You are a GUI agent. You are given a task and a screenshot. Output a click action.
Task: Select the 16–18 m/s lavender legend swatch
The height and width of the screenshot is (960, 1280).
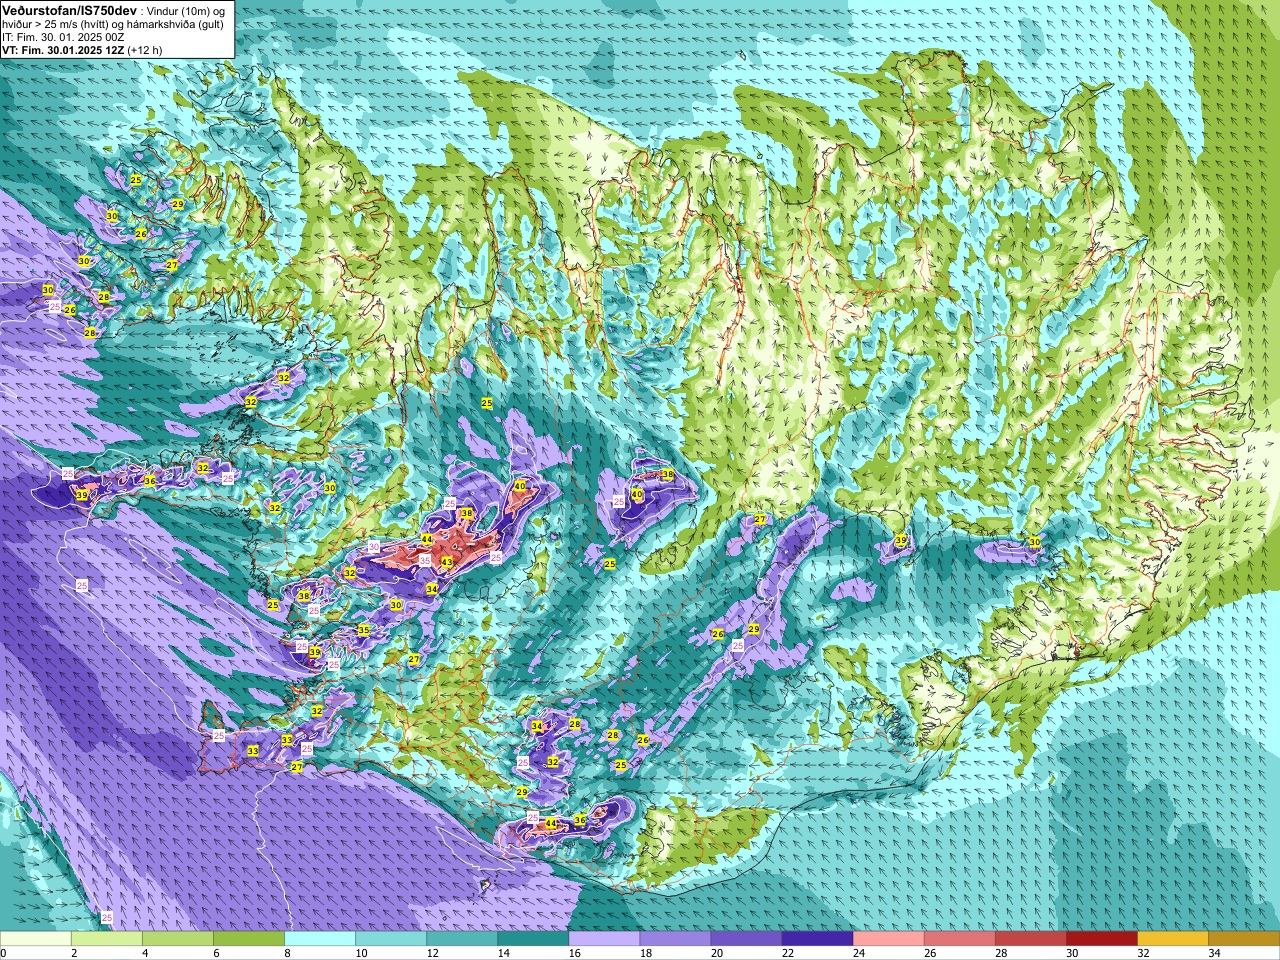604,939
